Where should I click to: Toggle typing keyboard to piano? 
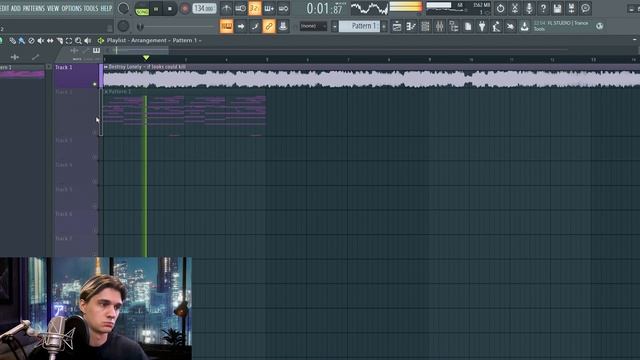tap(226, 26)
